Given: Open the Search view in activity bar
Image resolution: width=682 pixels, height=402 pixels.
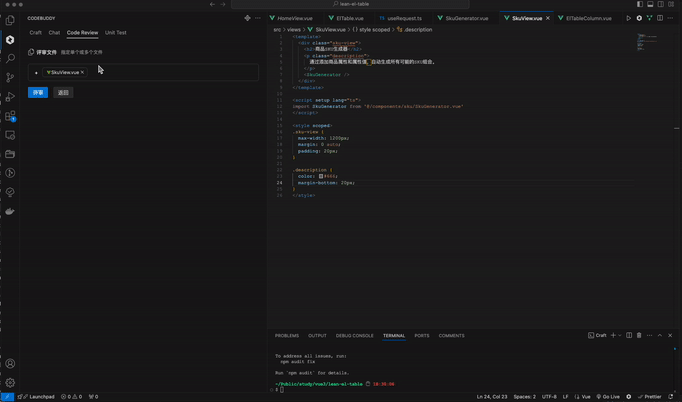Looking at the screenshot, I should pos(10,58).
